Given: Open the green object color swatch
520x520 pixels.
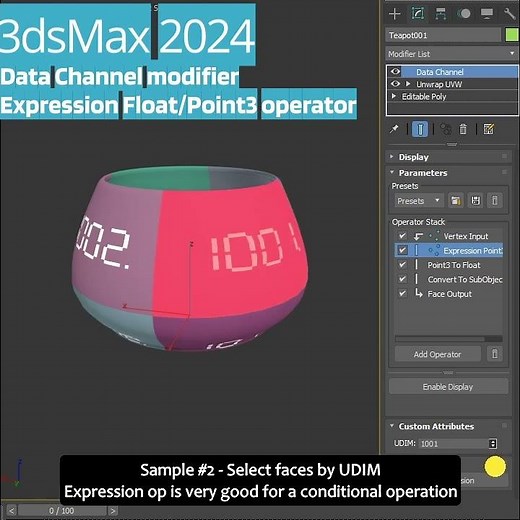Looking at the screenshot, I should click(x=512, y=35).
